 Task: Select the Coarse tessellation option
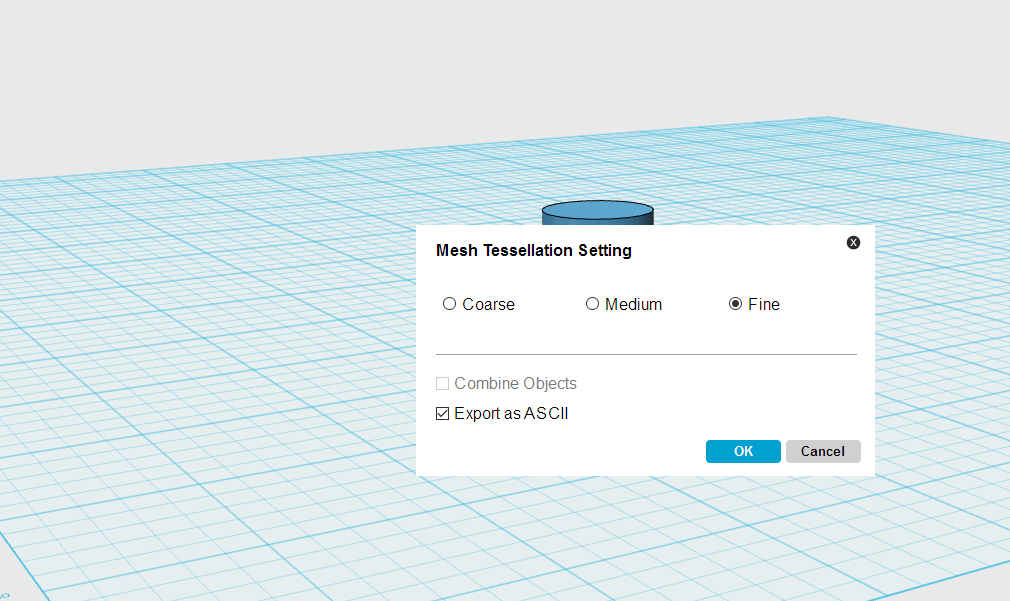pos(450,303)
